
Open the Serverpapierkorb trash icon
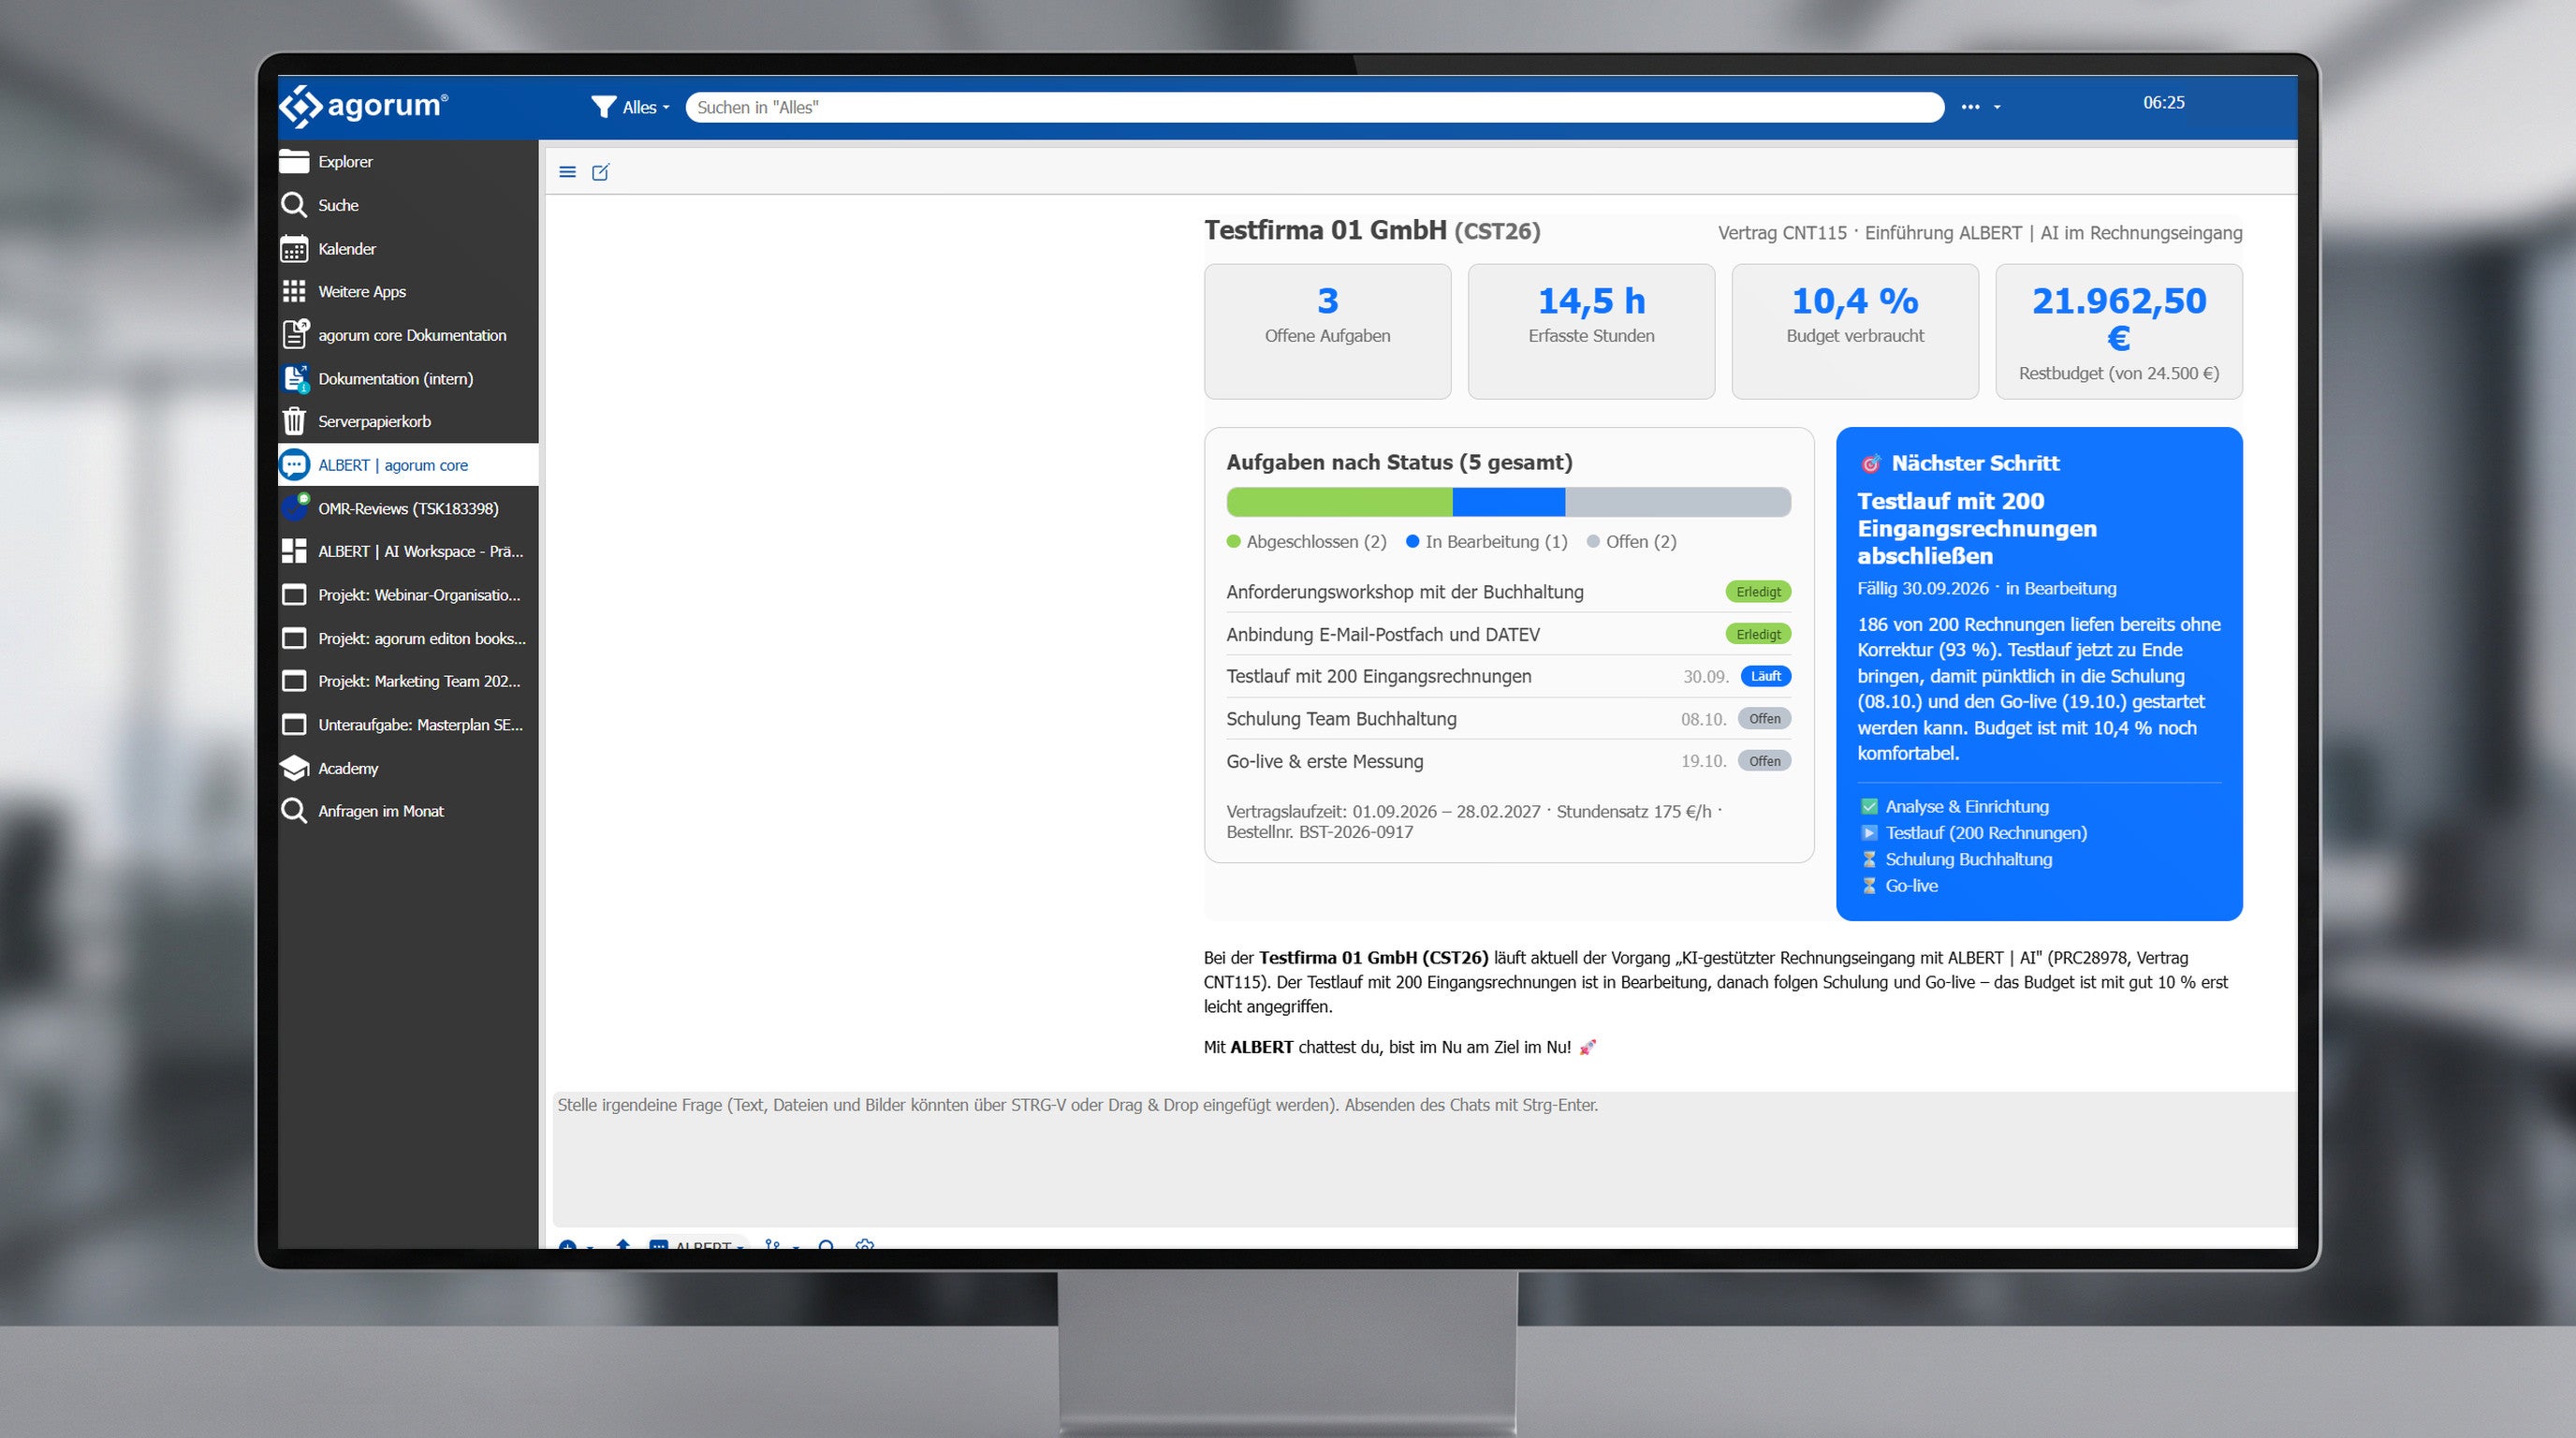[294, 421]
